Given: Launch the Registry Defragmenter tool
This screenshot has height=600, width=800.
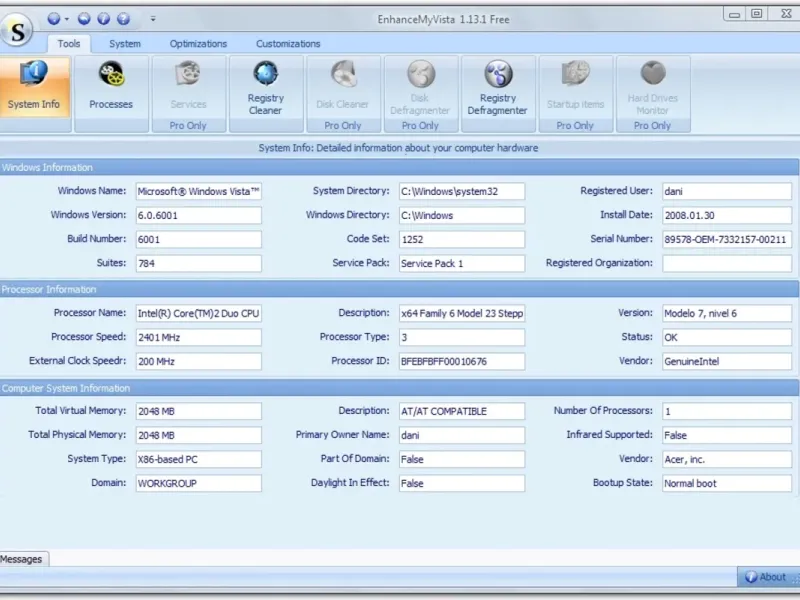Looking at the screenshot, I should point(497,86).
